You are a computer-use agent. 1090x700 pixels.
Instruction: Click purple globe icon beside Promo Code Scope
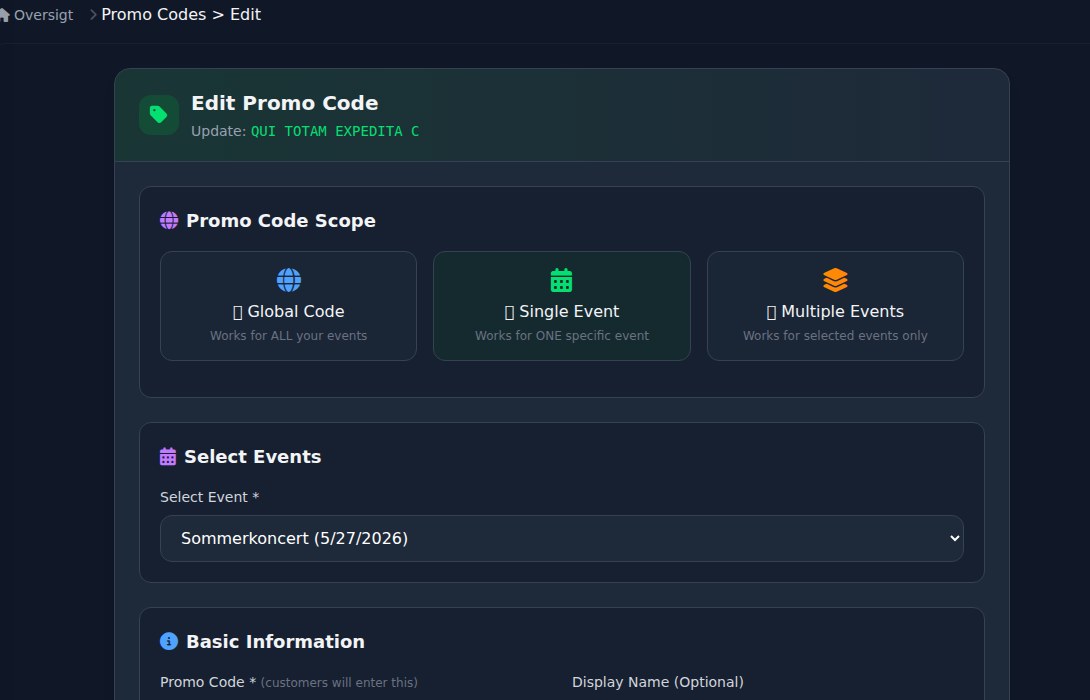click(x=169, y=220)
